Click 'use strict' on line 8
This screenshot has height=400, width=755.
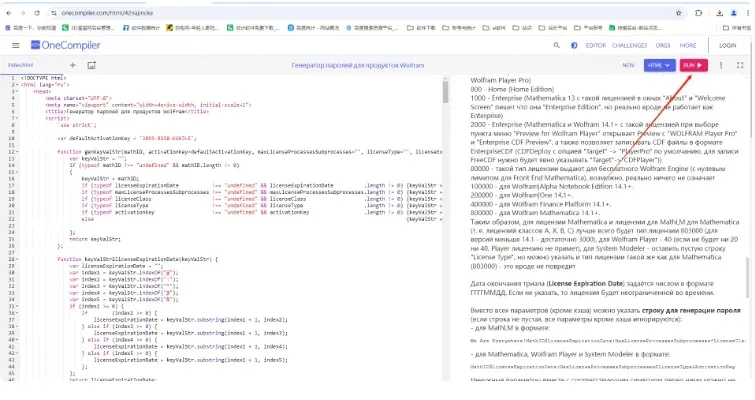tap(77, 125)
